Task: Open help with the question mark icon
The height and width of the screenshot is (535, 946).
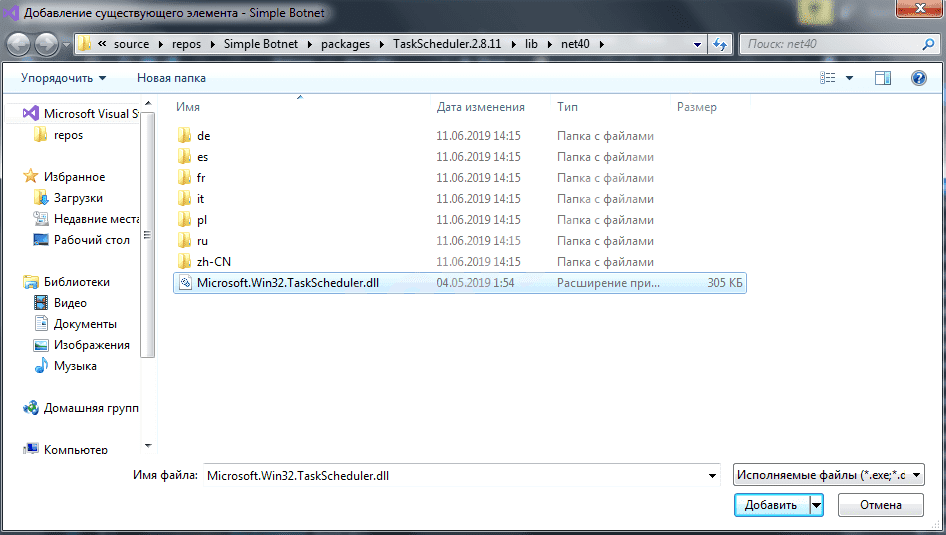Action: [x=919, y=78]
